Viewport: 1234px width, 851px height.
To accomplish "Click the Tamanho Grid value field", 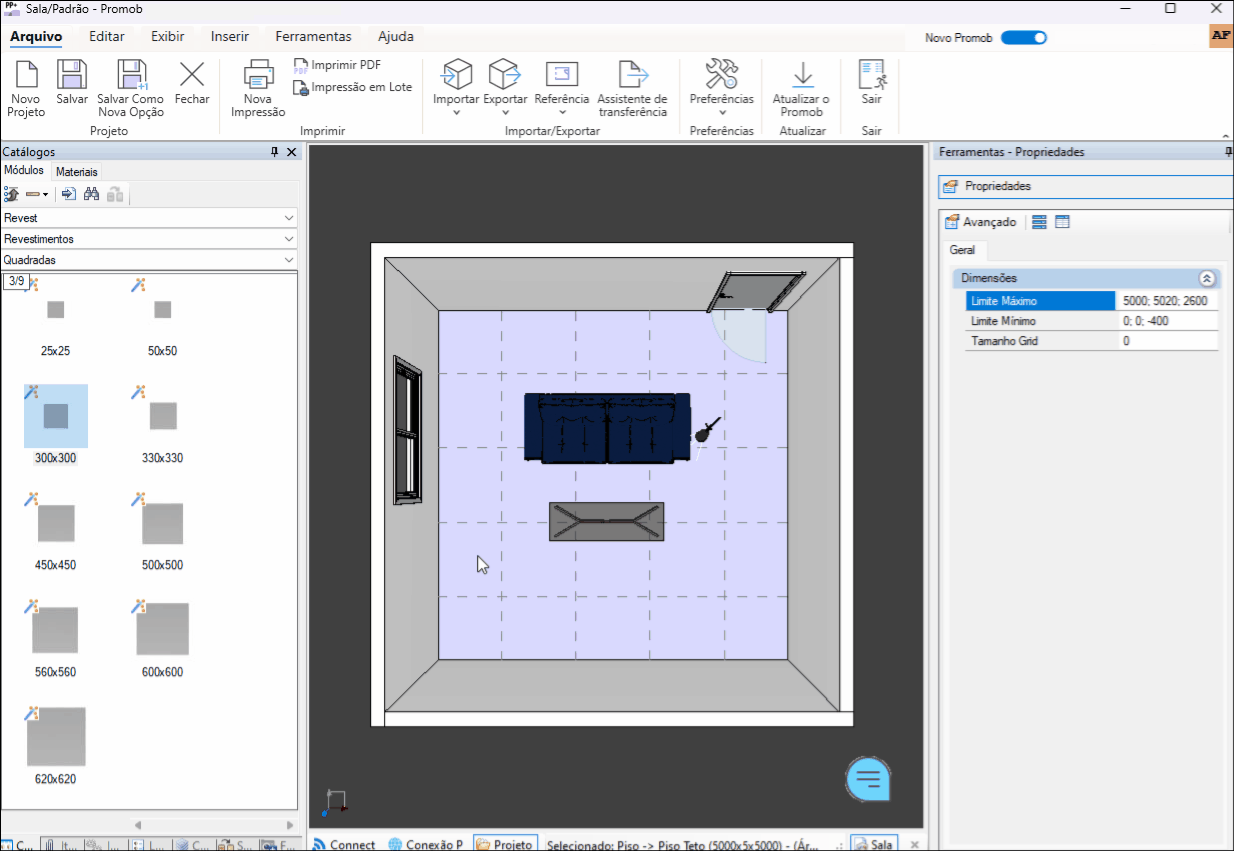I will 1167,341.
